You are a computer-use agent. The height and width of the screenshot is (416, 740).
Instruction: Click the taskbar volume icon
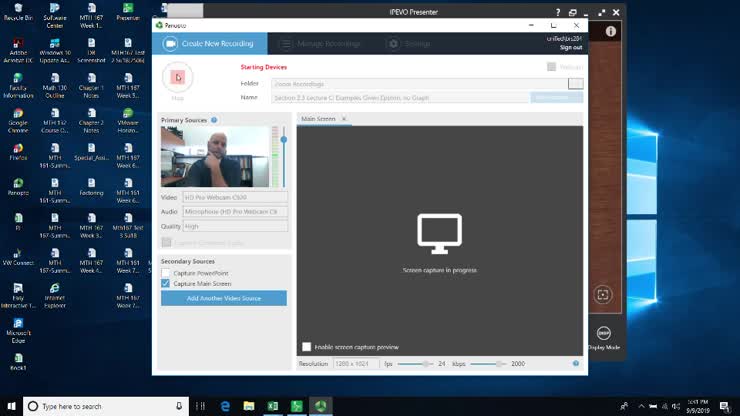pyautogui.click(x=676, y=406)
